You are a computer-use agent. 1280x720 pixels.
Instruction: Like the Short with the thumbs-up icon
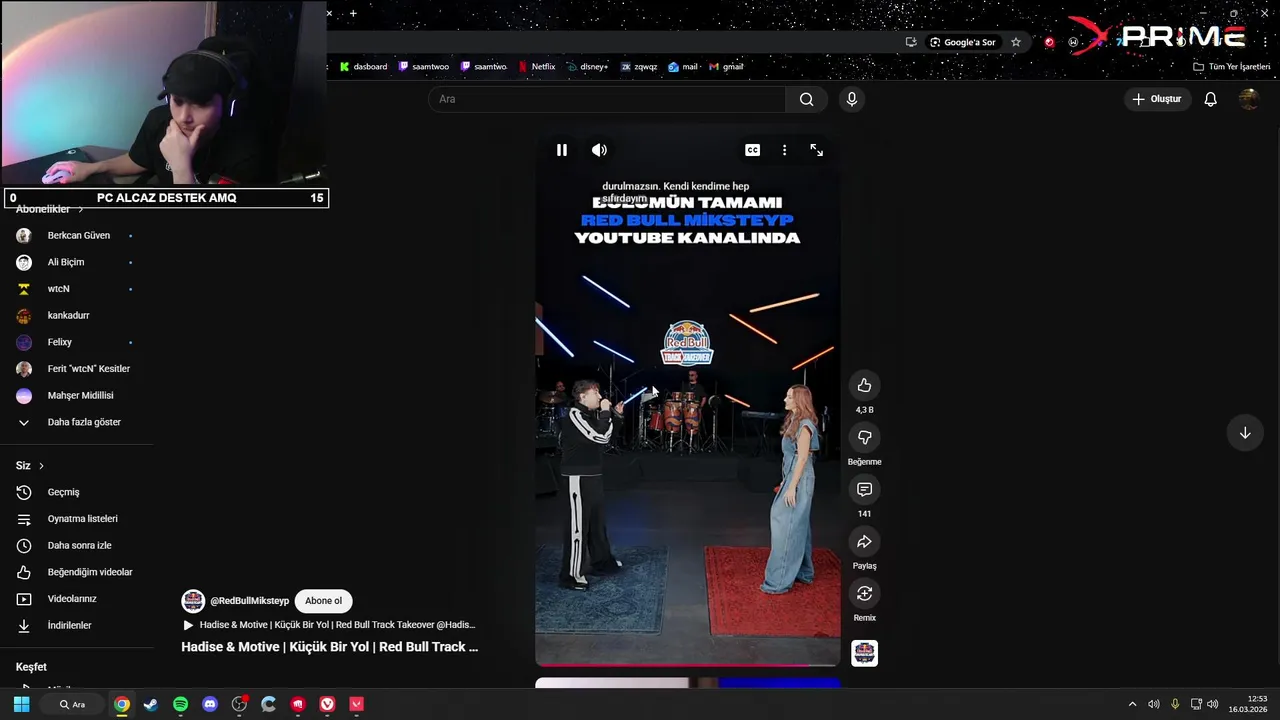coord(864,385)
